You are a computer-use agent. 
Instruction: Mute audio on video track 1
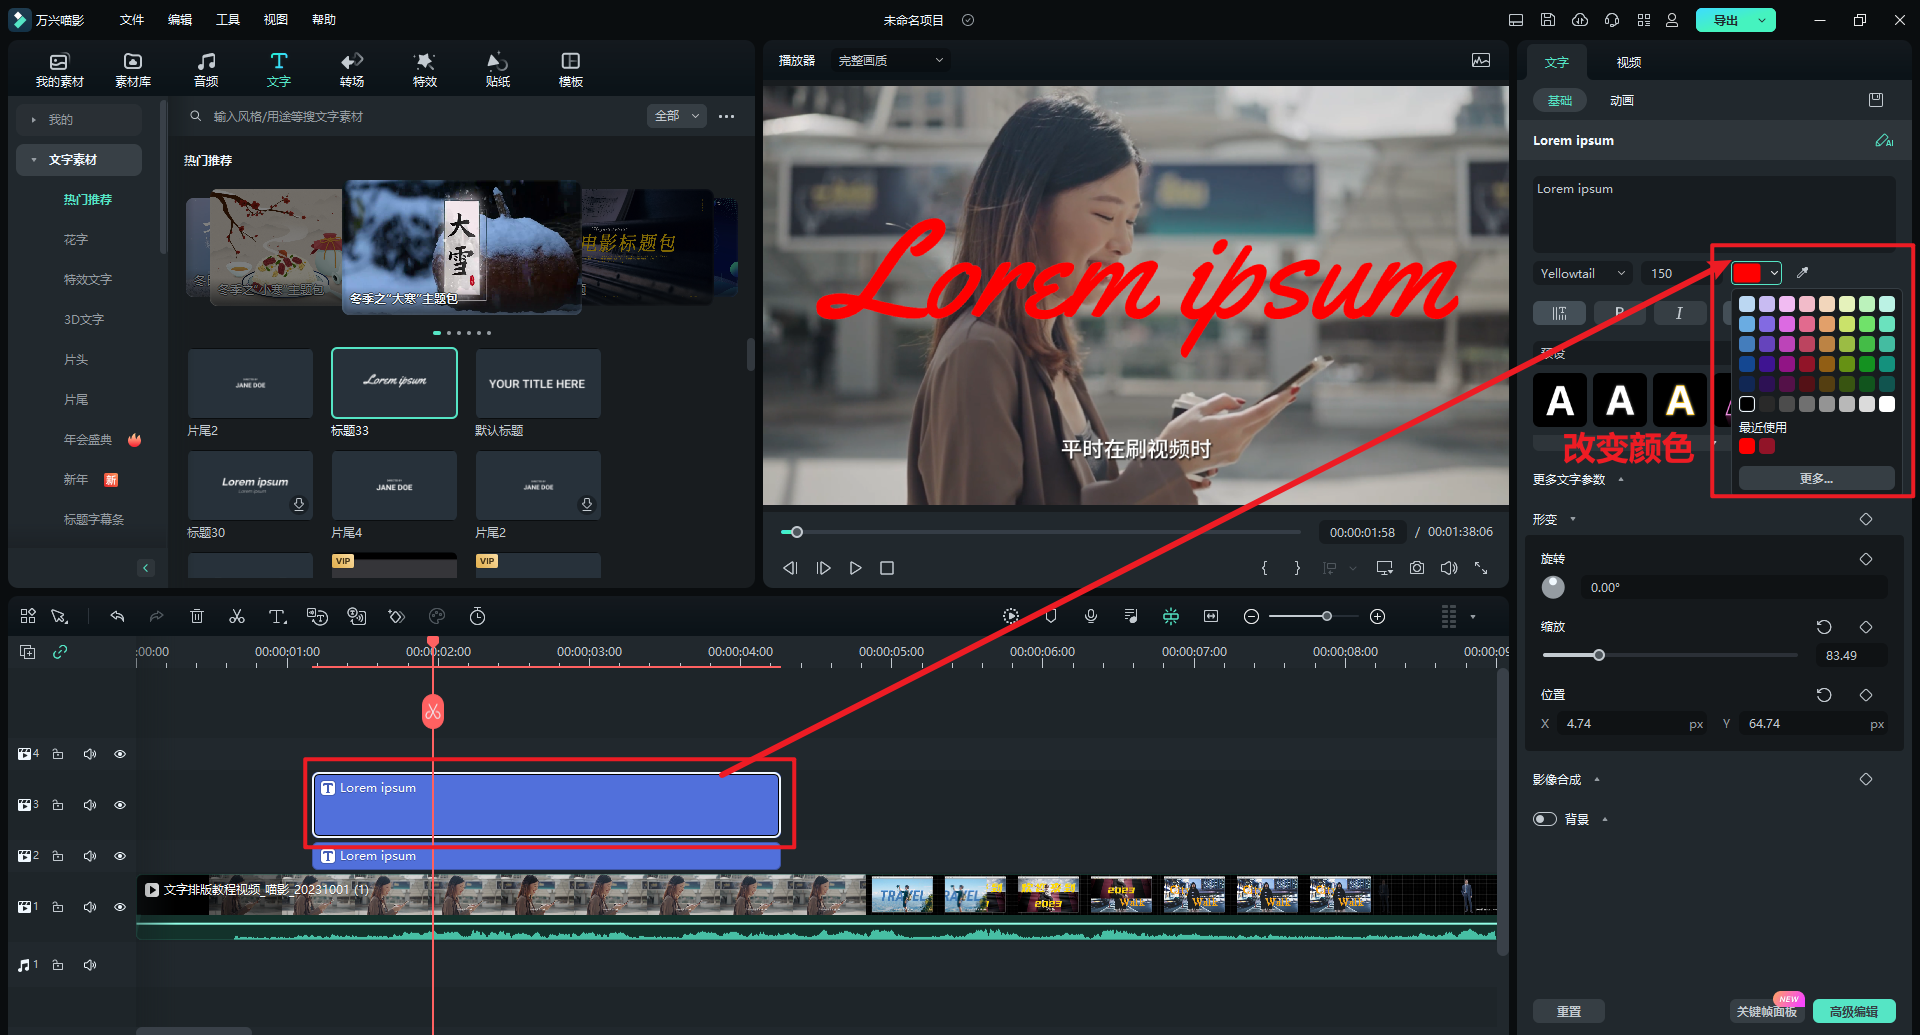[x=90, y=907]
